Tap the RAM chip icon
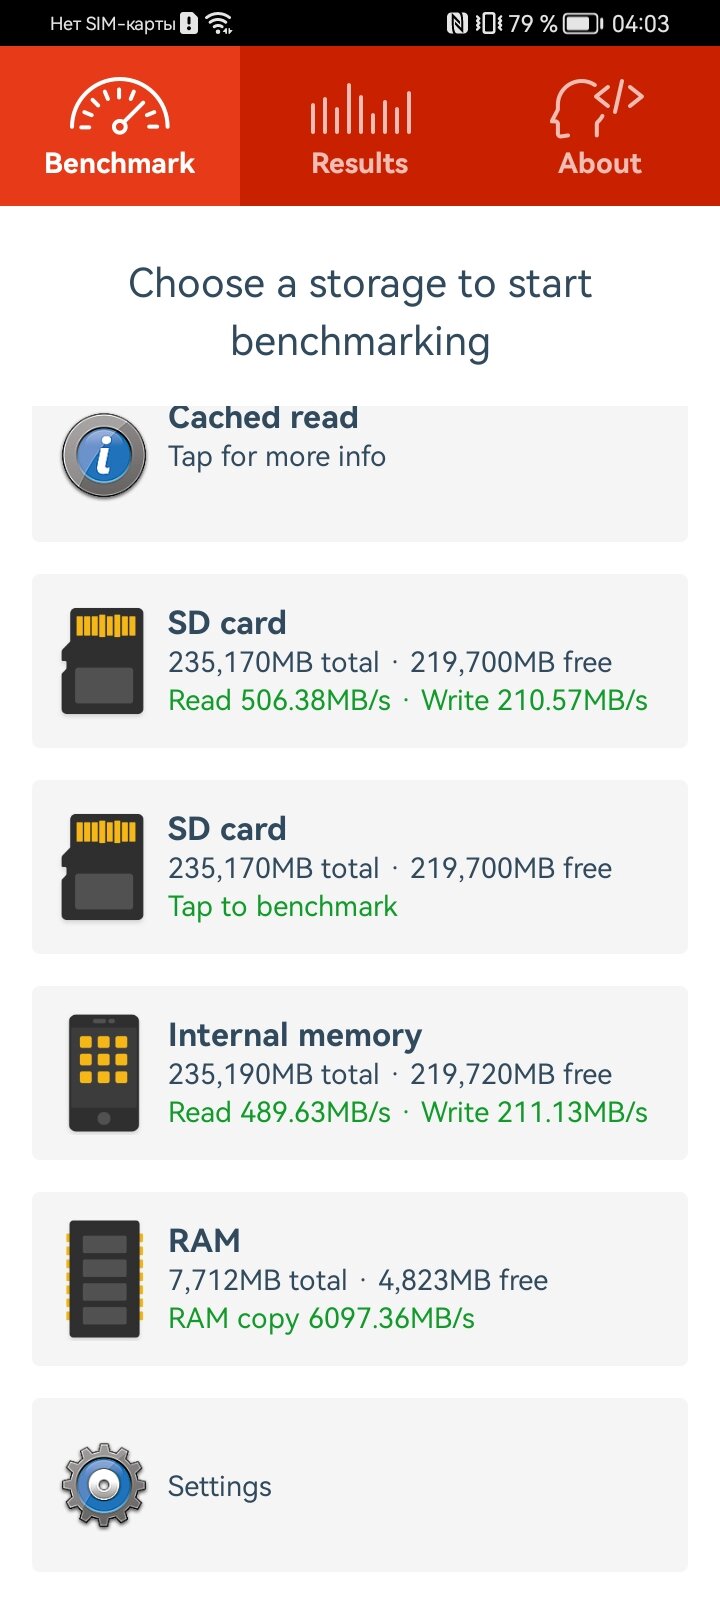Screen dimensions: 720x1604 (104, 1279)
